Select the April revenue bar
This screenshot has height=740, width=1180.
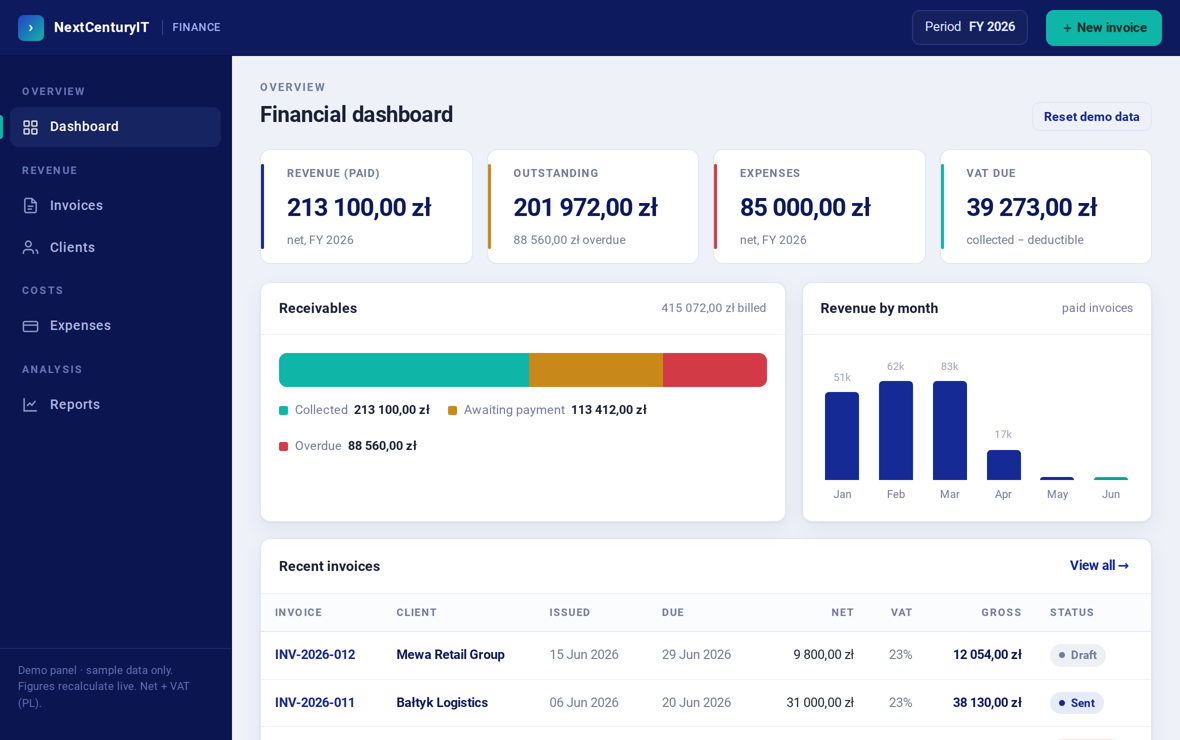(1003, 465)
